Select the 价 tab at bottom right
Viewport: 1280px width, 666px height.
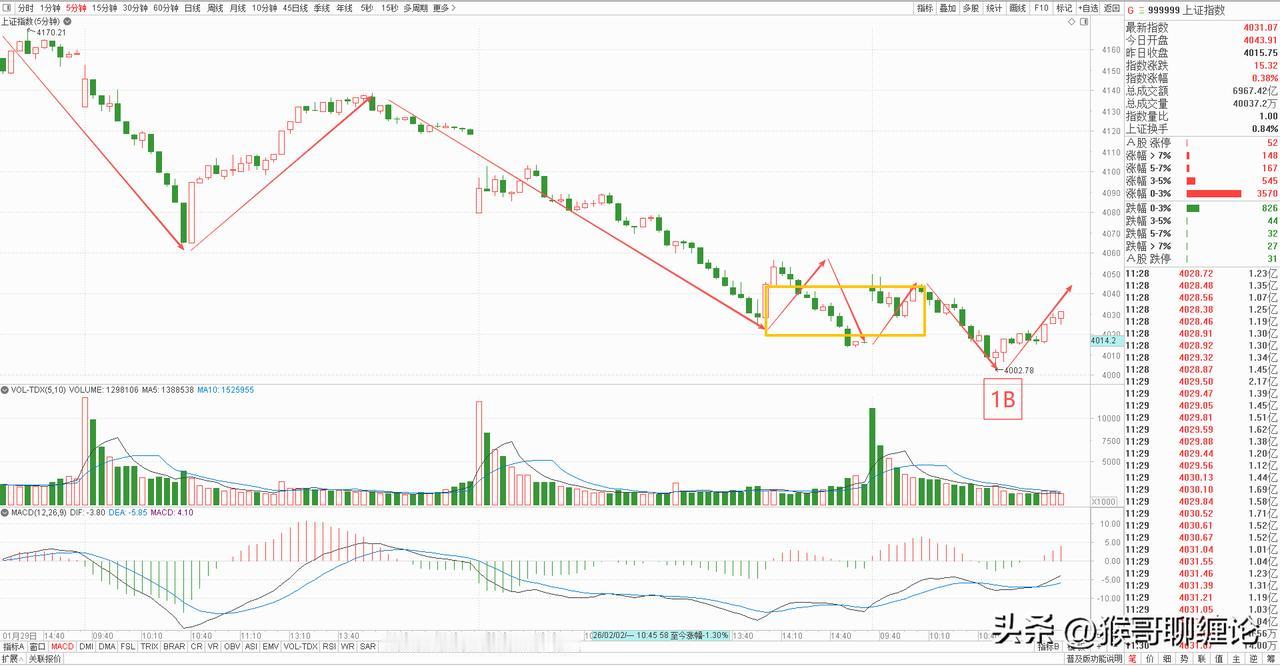click(x=1150, y=659)
